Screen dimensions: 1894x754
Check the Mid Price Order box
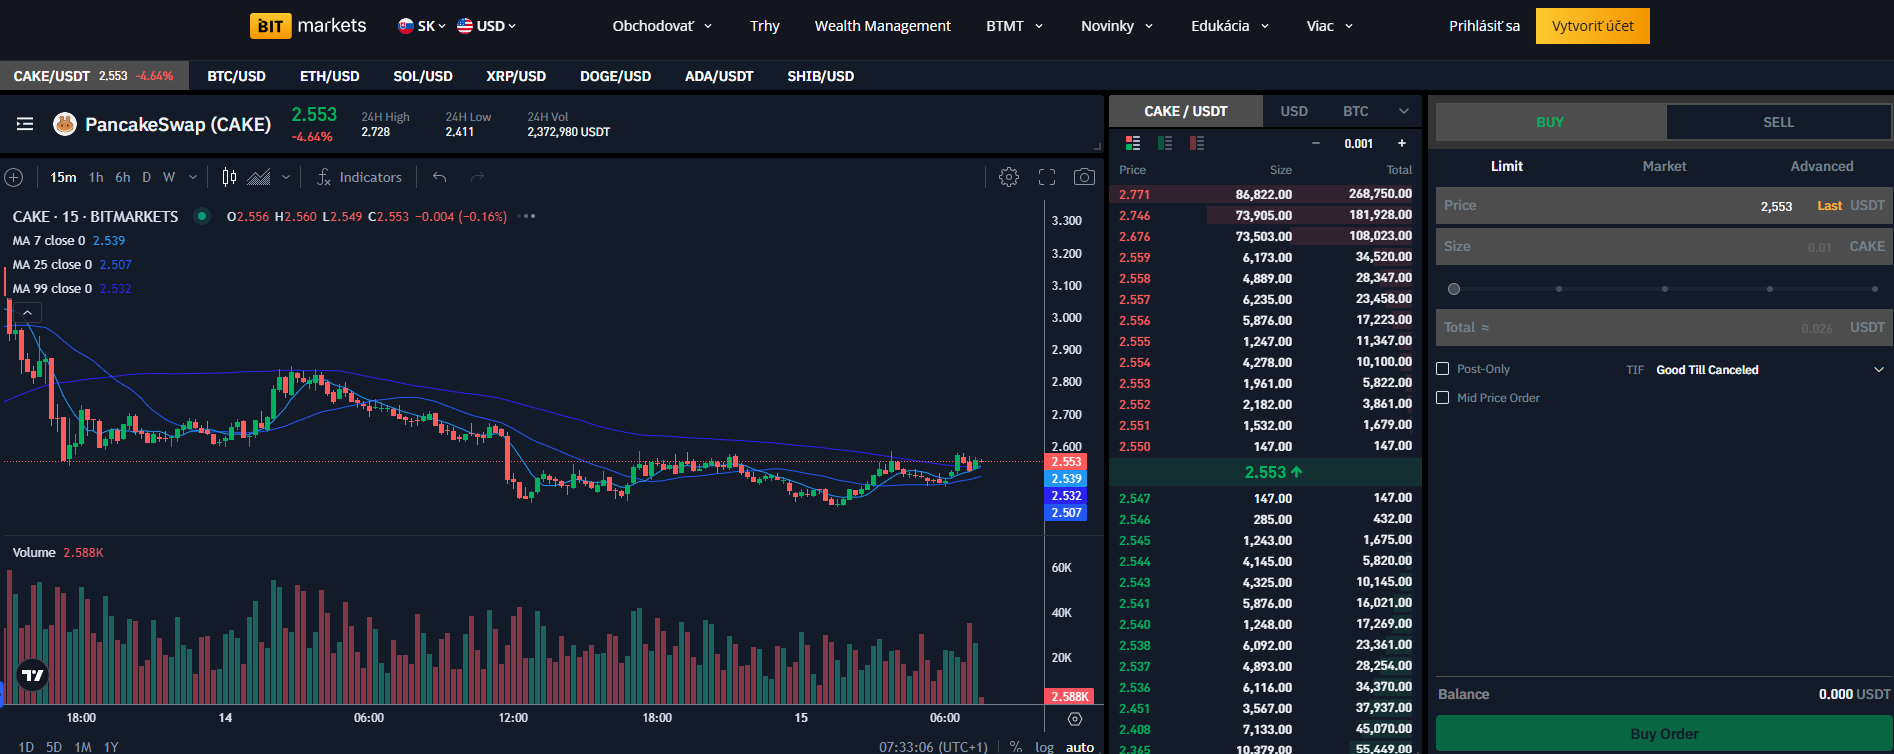(1442, 398)
